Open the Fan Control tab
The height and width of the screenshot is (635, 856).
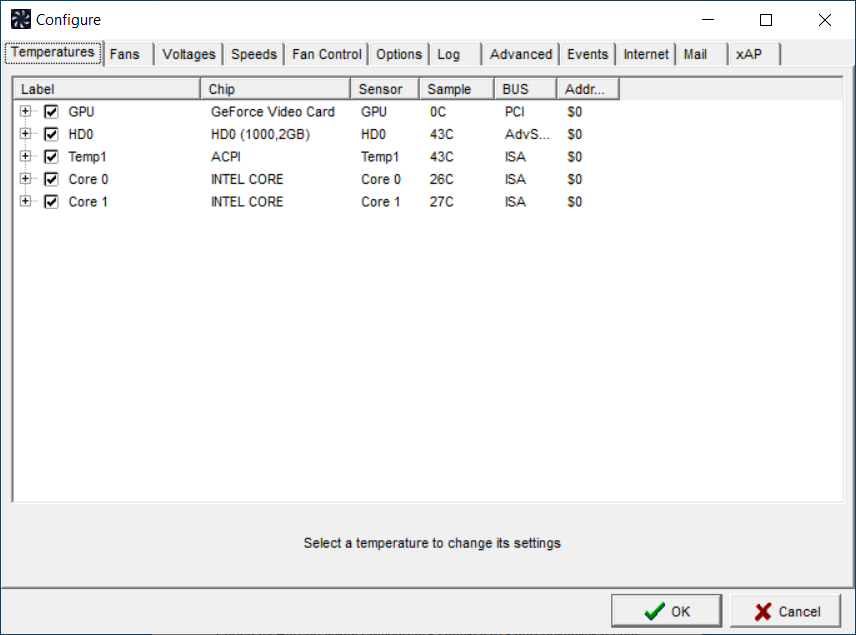(x=326, y=54)
